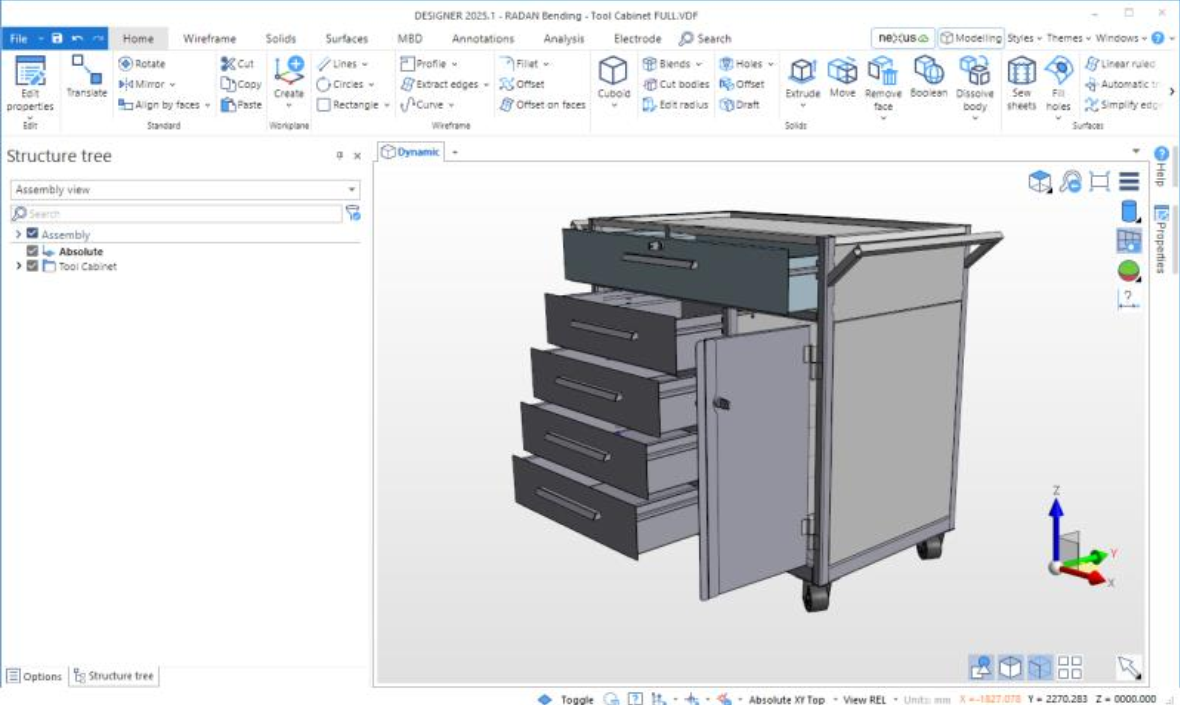Click the Modelling environment button
The image size is (1180, 705).
[970, 38]
